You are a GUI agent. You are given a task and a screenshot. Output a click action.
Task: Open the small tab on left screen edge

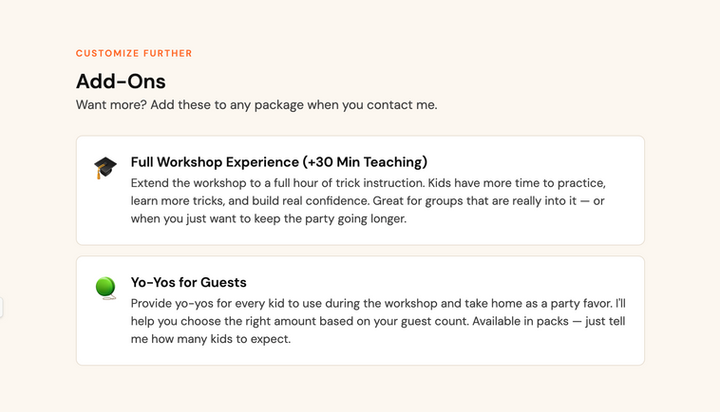(1, 307)
